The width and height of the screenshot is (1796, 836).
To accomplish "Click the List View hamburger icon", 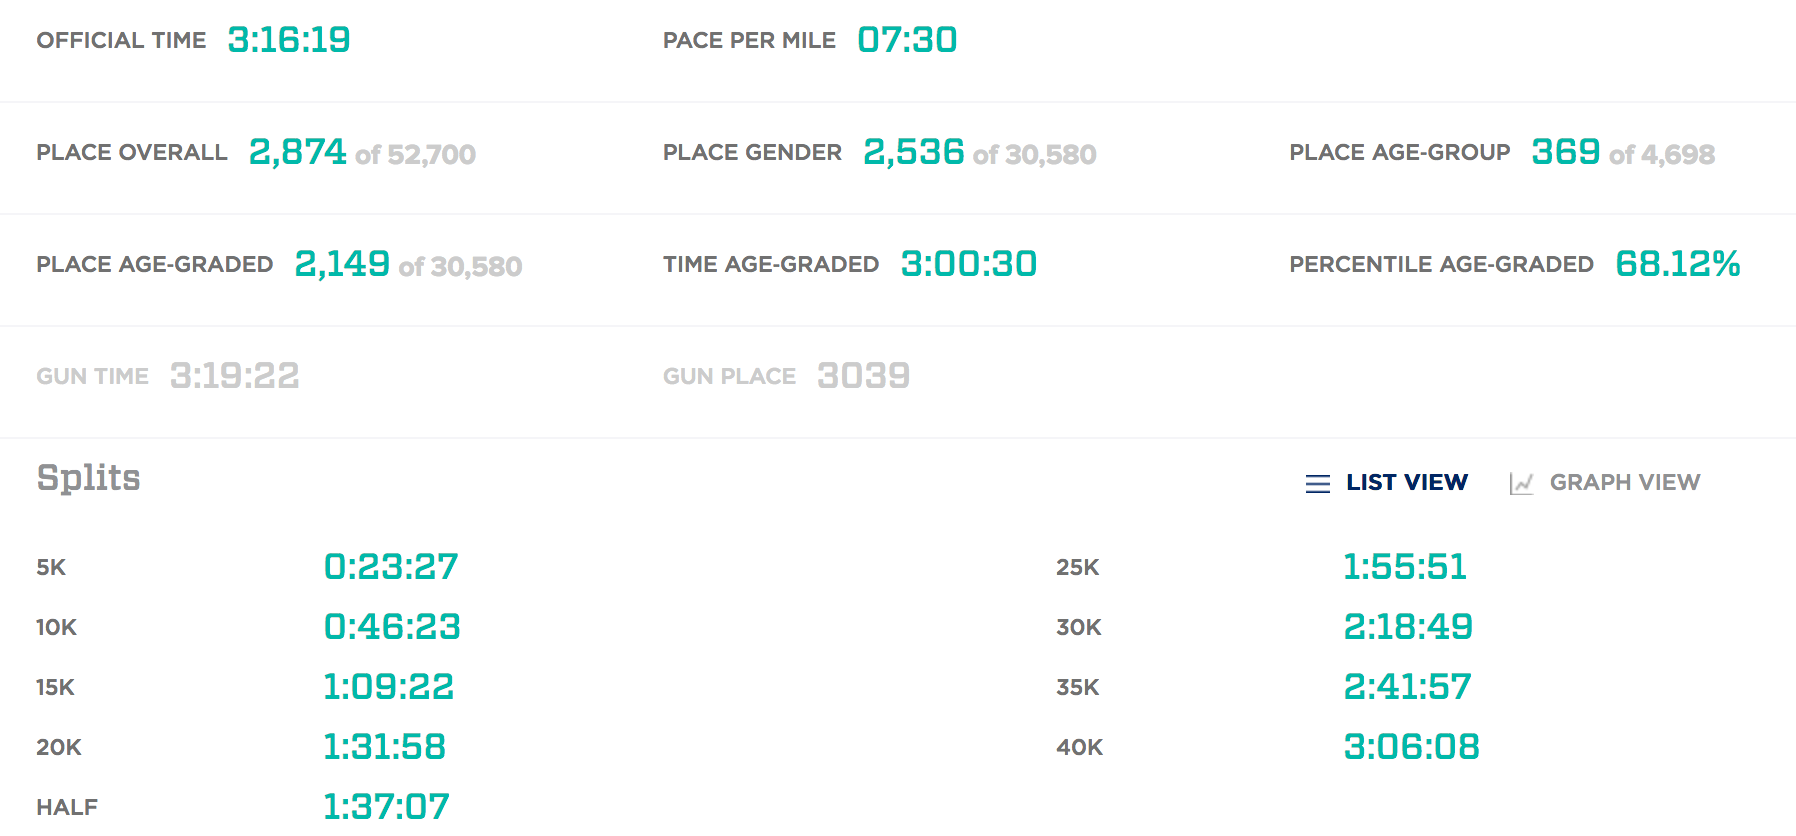I will pos(1318,484).
